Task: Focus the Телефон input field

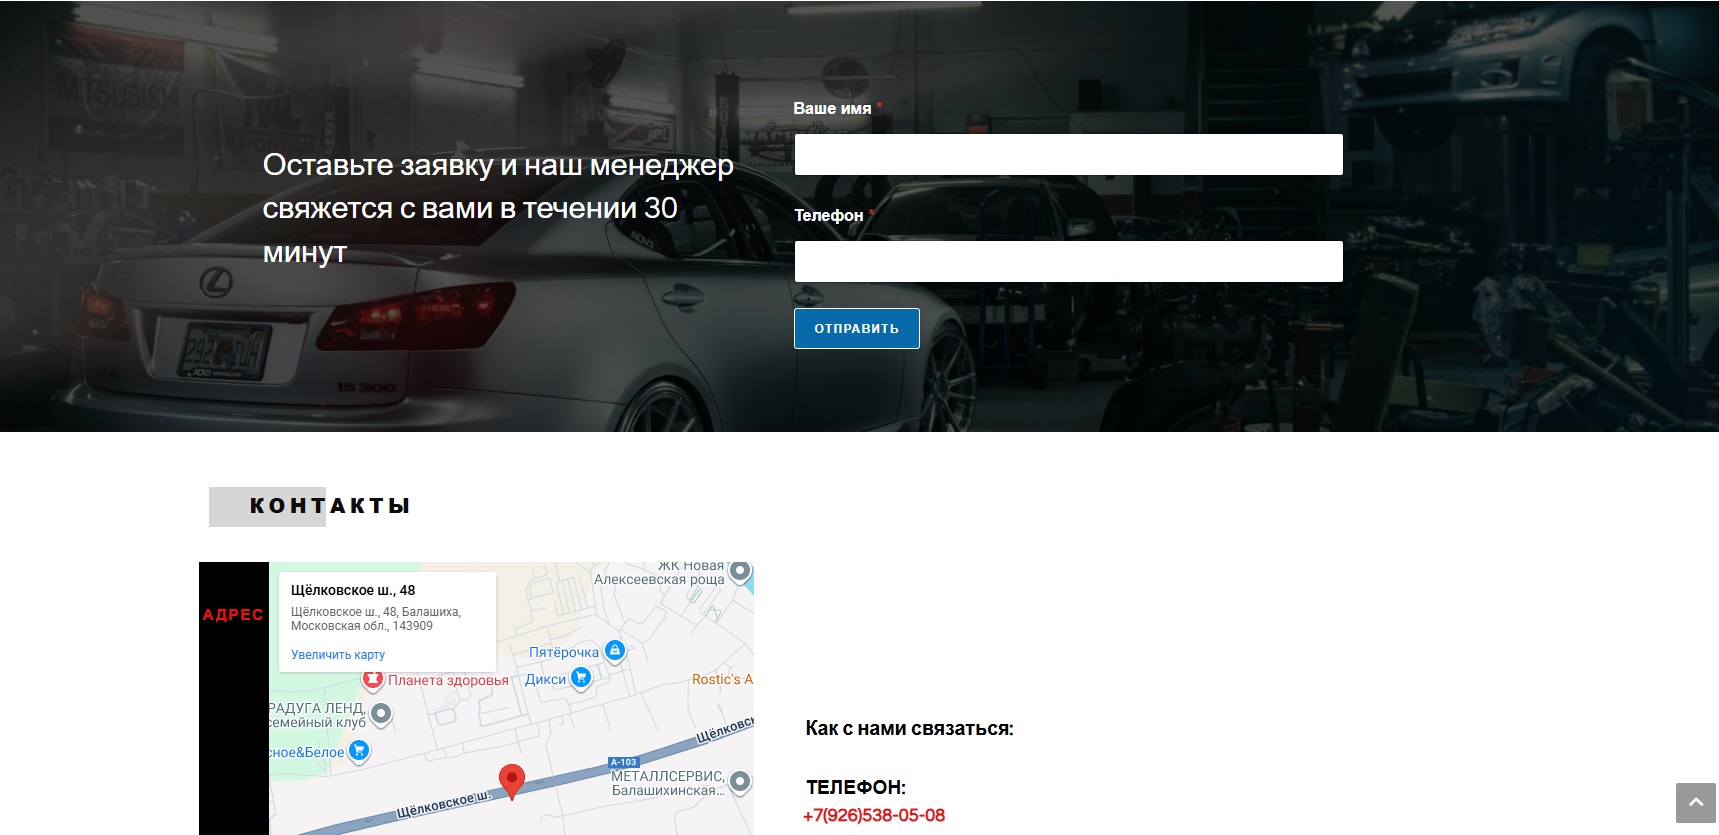Action: [x=1068, y=262]
